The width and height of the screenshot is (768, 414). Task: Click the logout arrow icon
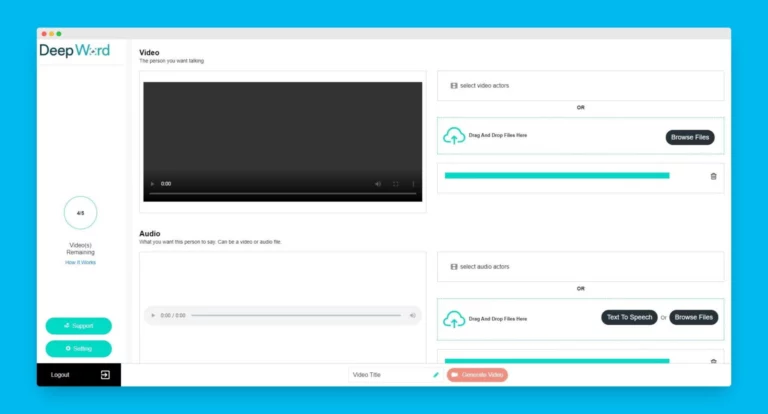click(x=105, y=375)
